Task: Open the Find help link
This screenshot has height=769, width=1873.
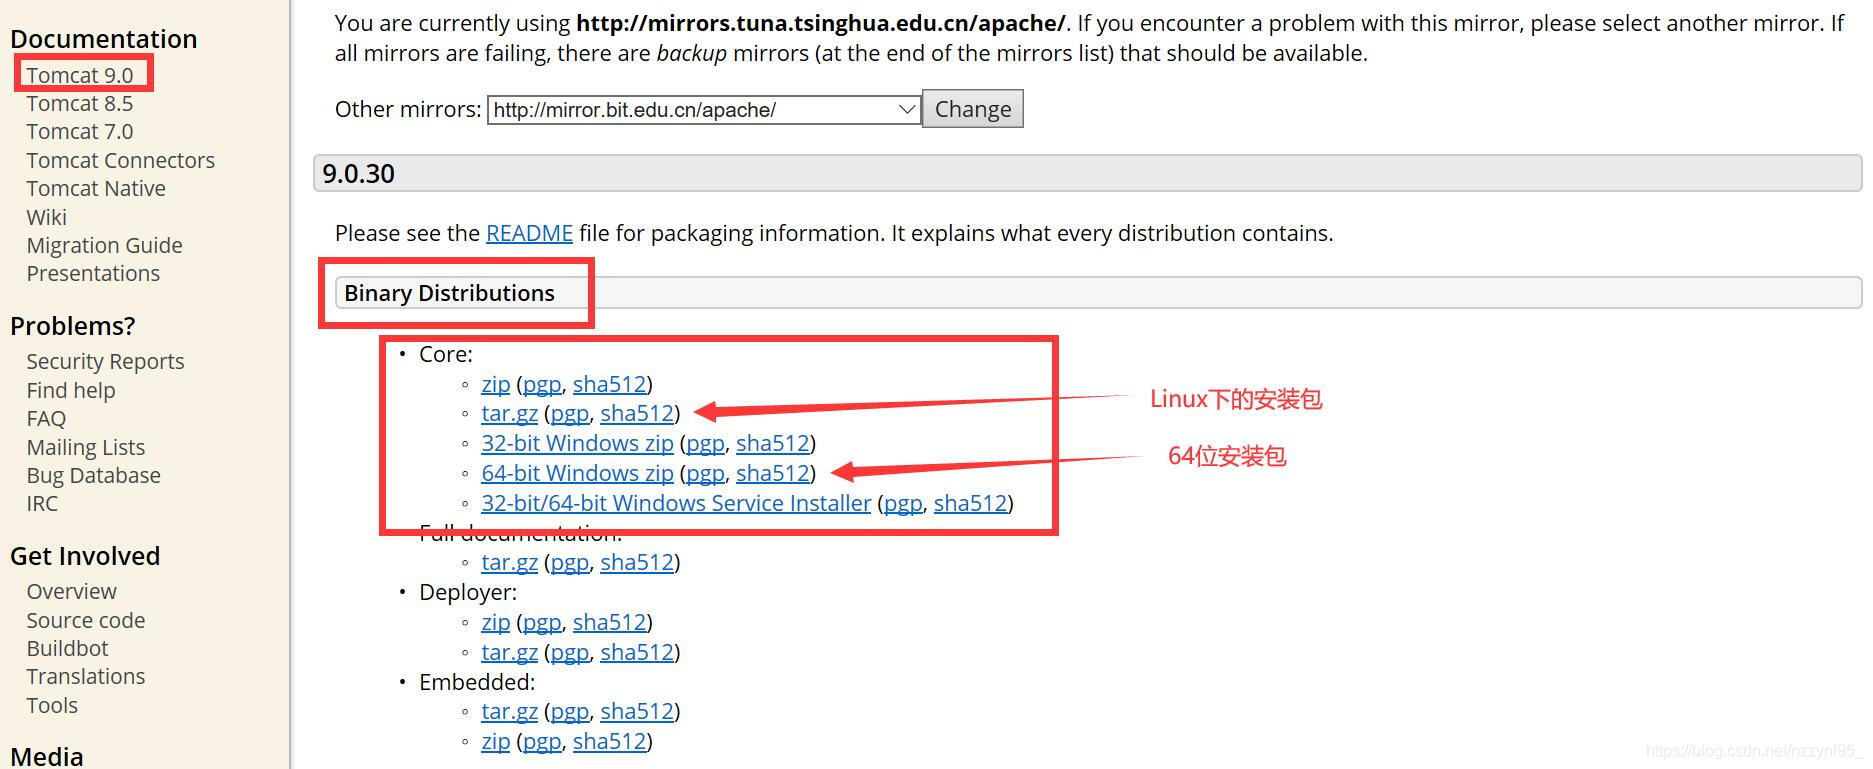Action: [70, 390]
